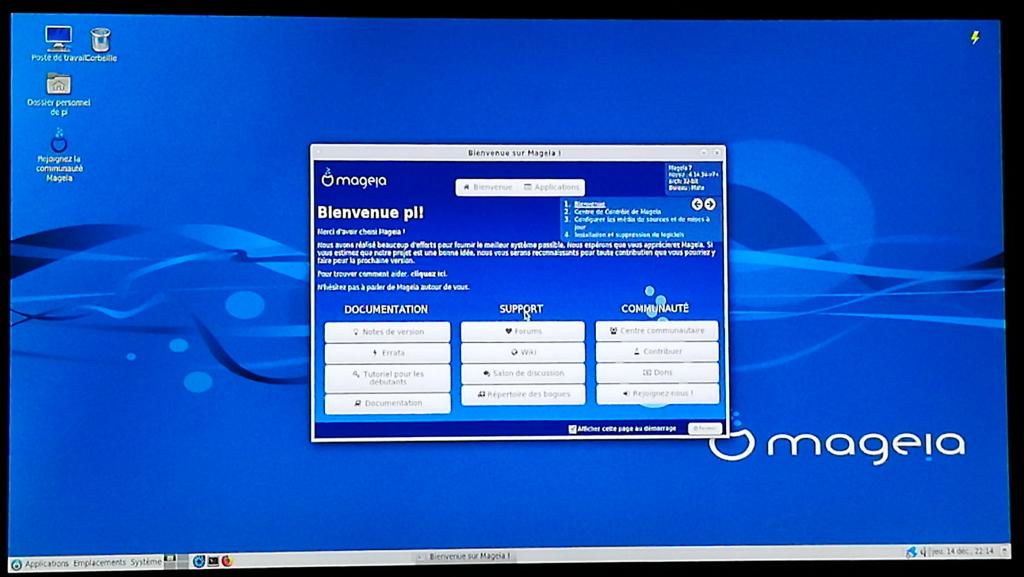Click the Dons button
Image resolution: width=1024 pixels, height=577 pixels.
(657, 372)
